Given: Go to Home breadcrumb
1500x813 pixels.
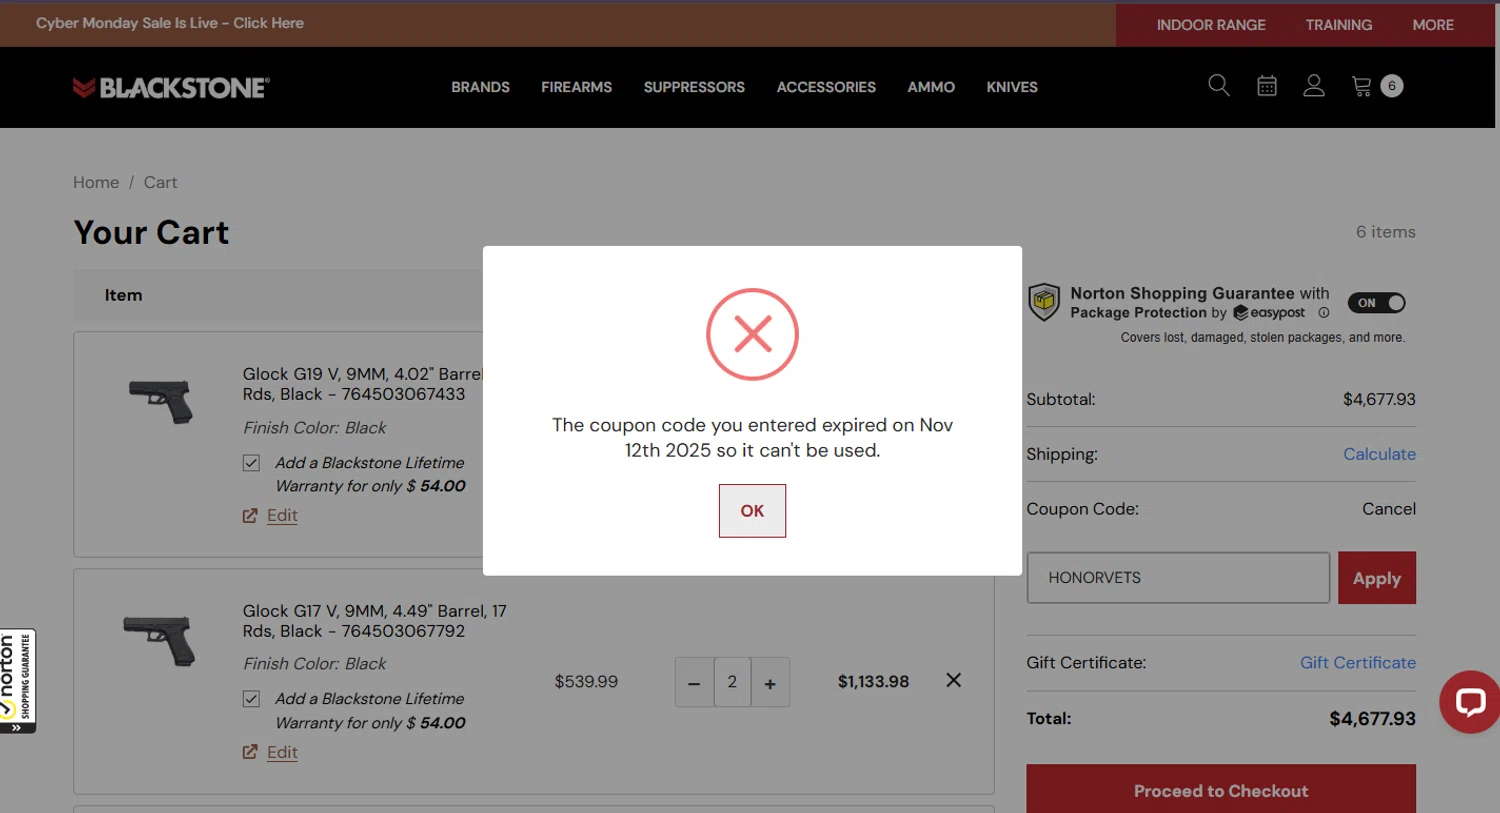Looking at the screenshot, I should pyautogui.click(x=96, y=182).
